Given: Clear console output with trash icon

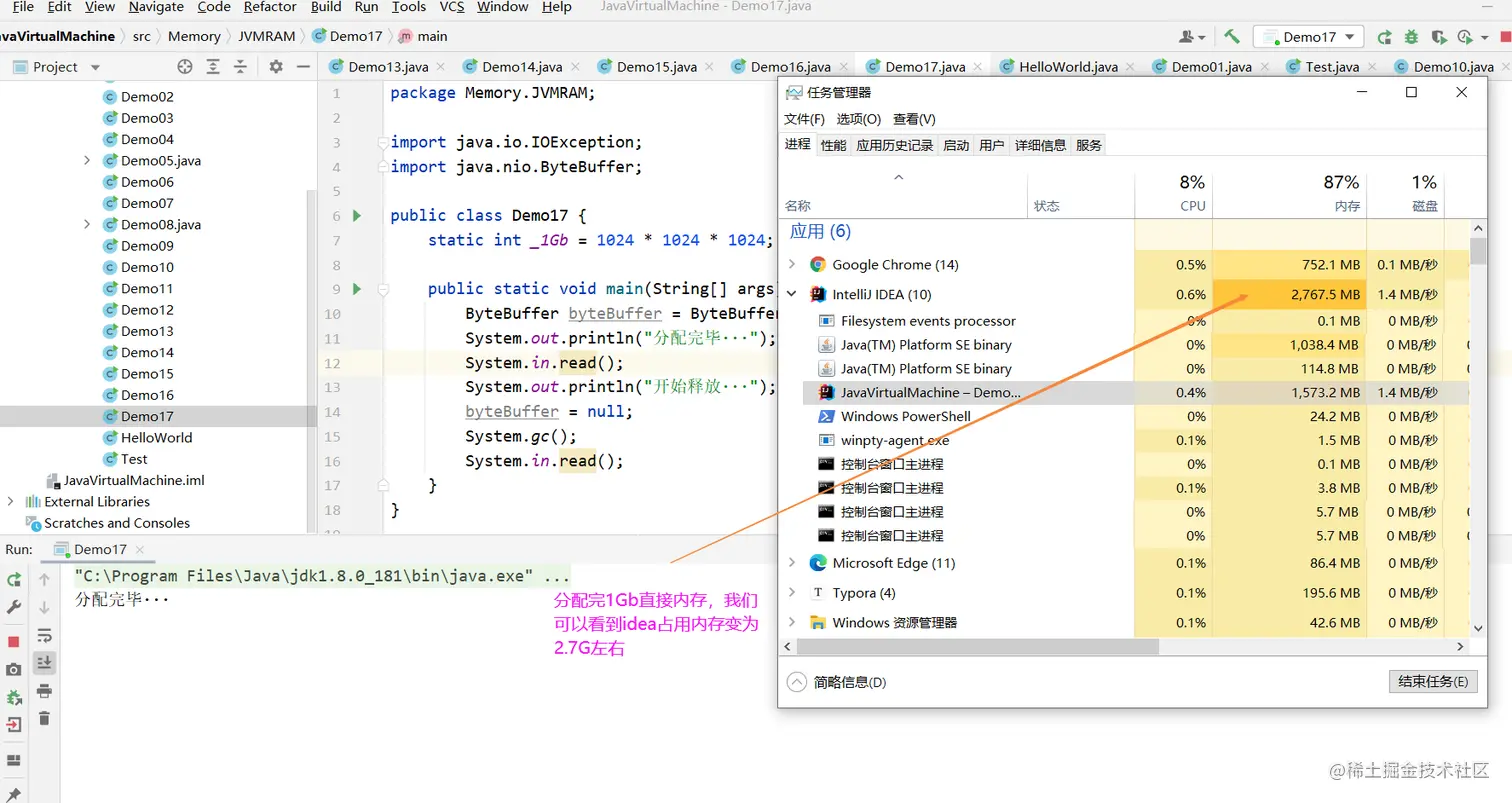Looking at the screenshot, I should pos(44,718).
